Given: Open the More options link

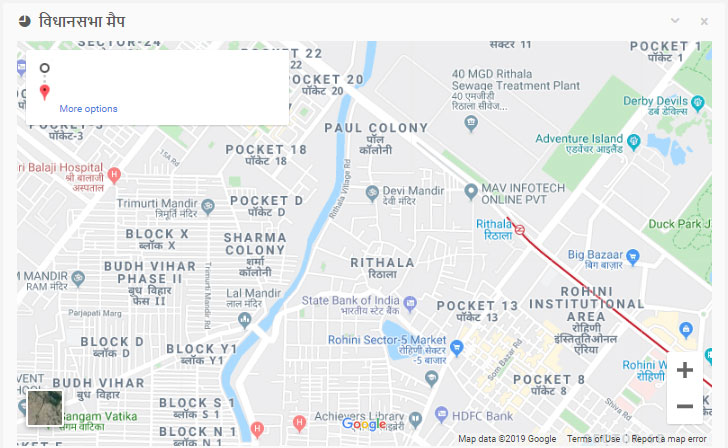Looking at the screenshot, I should pyautogui.click(x=88, y=109).
